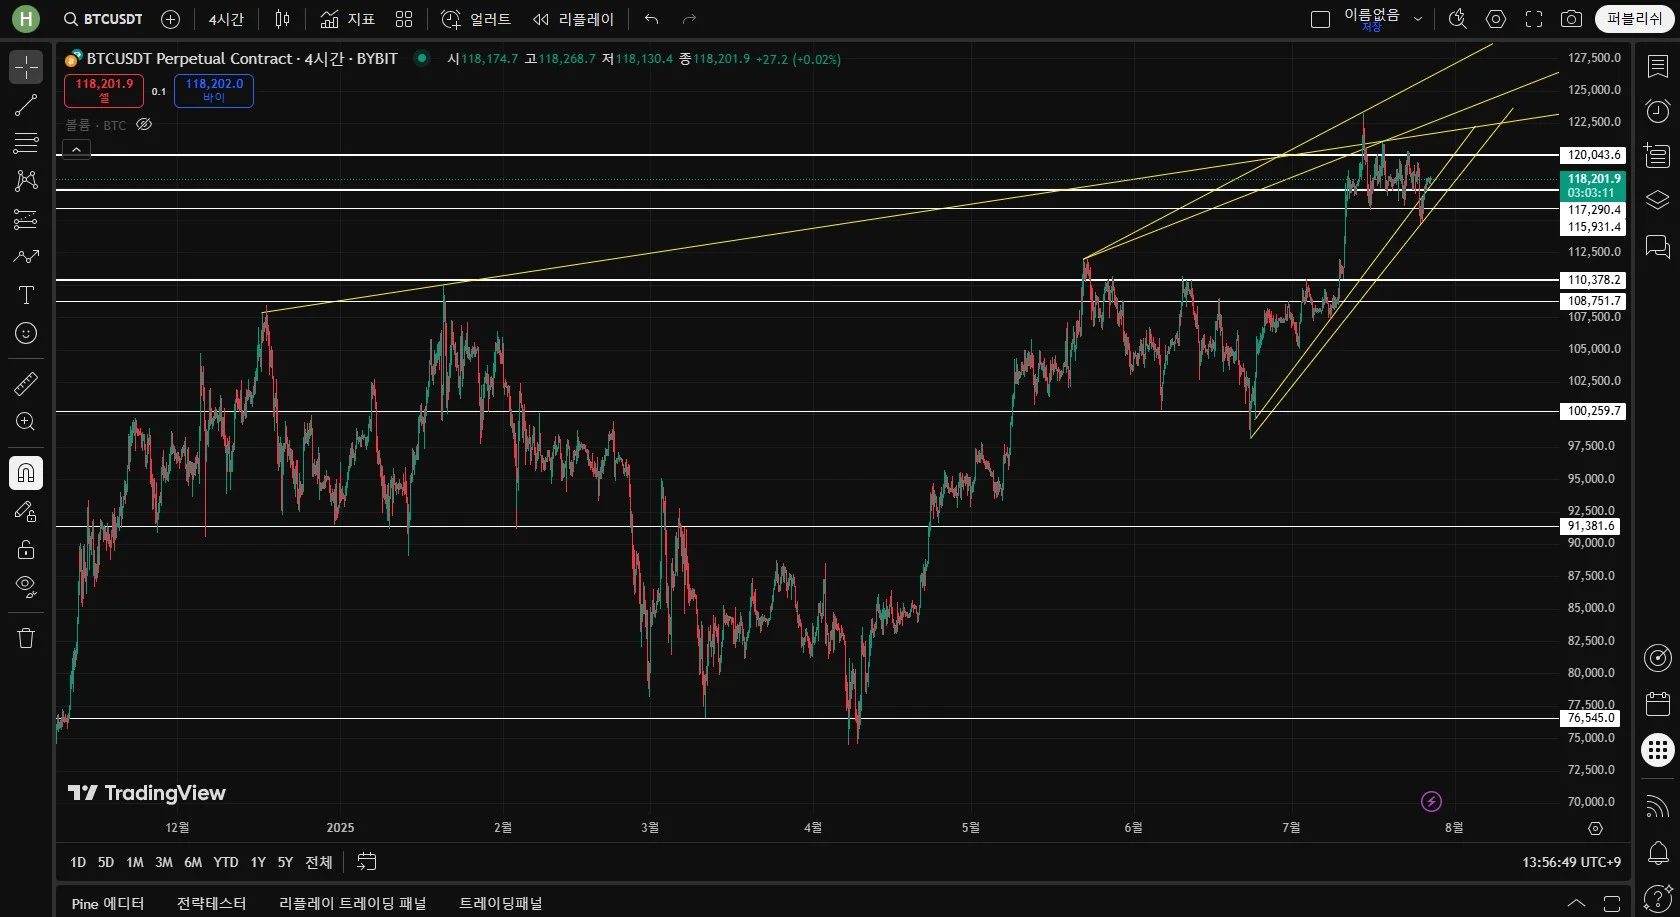Open the user profile H avatar
This screenshot has height=917, width=1680.
pyautogui.click(x=26, y=18)
